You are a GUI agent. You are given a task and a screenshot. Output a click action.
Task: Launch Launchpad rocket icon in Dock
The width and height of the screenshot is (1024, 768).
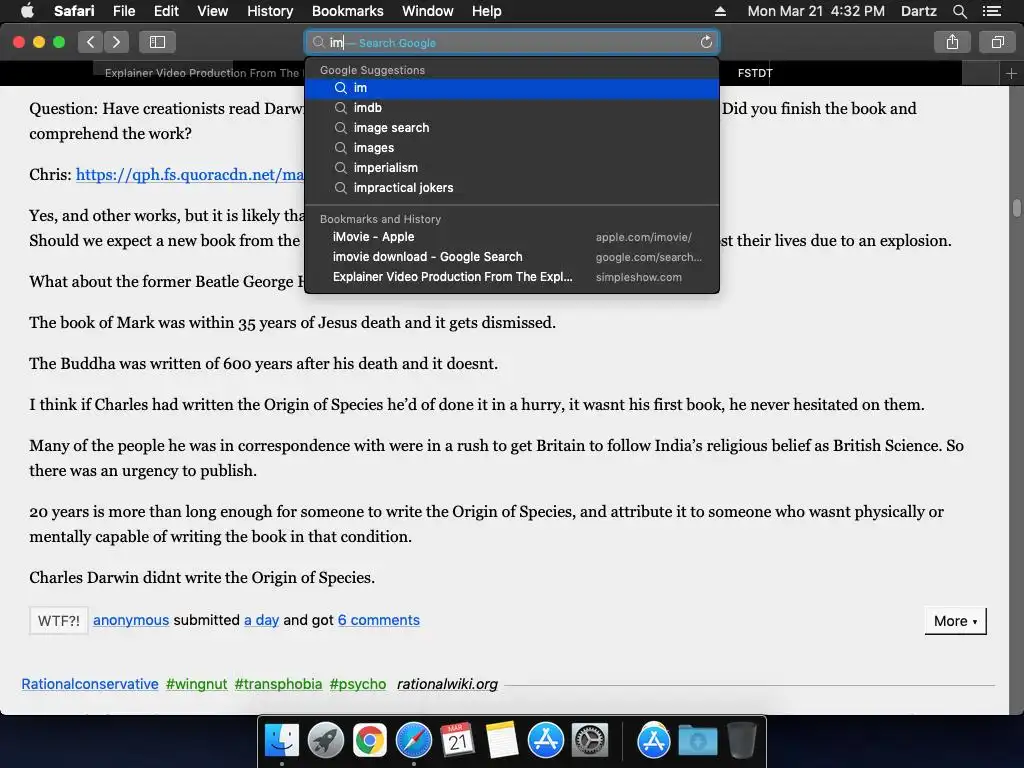(326, 741)
